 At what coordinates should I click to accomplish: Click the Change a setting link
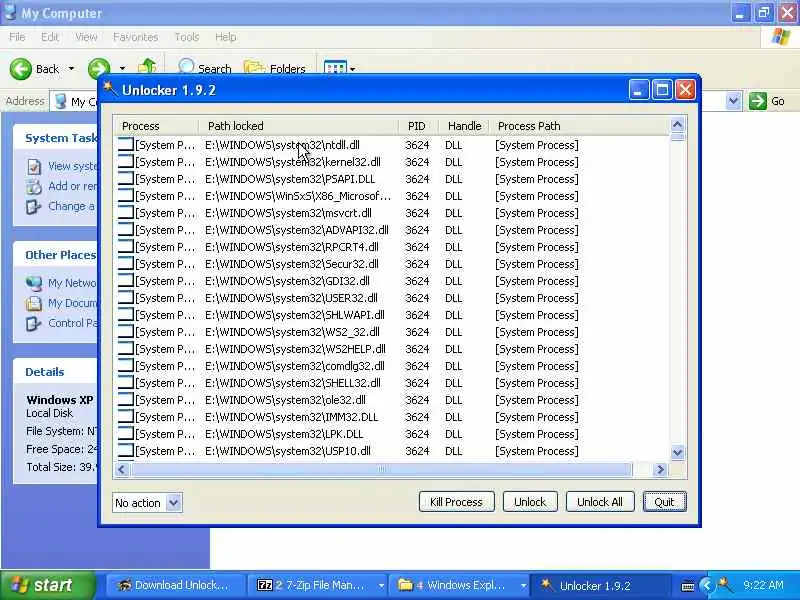(x=71, y=206)
